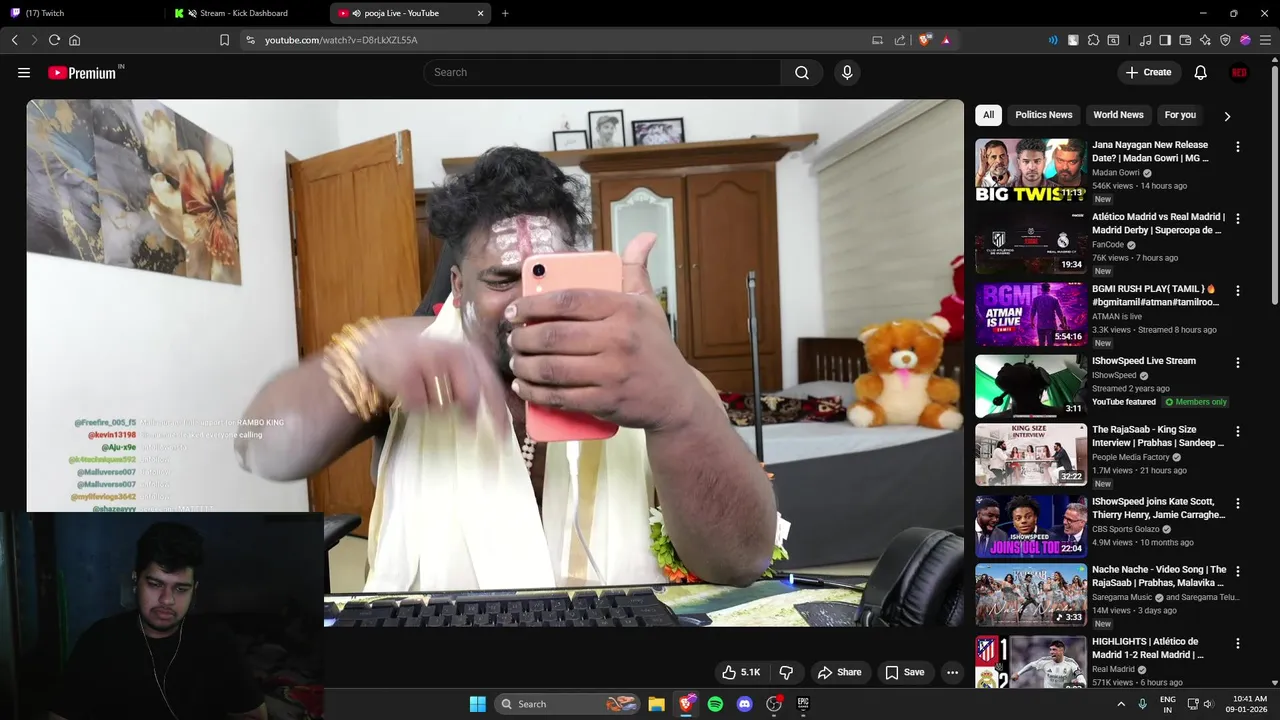This screenshot has width=1280, height=720.
Task: Open options for IShowSpeed Live Stream video
Action: pyautogui.click(x=1238, y=362)
